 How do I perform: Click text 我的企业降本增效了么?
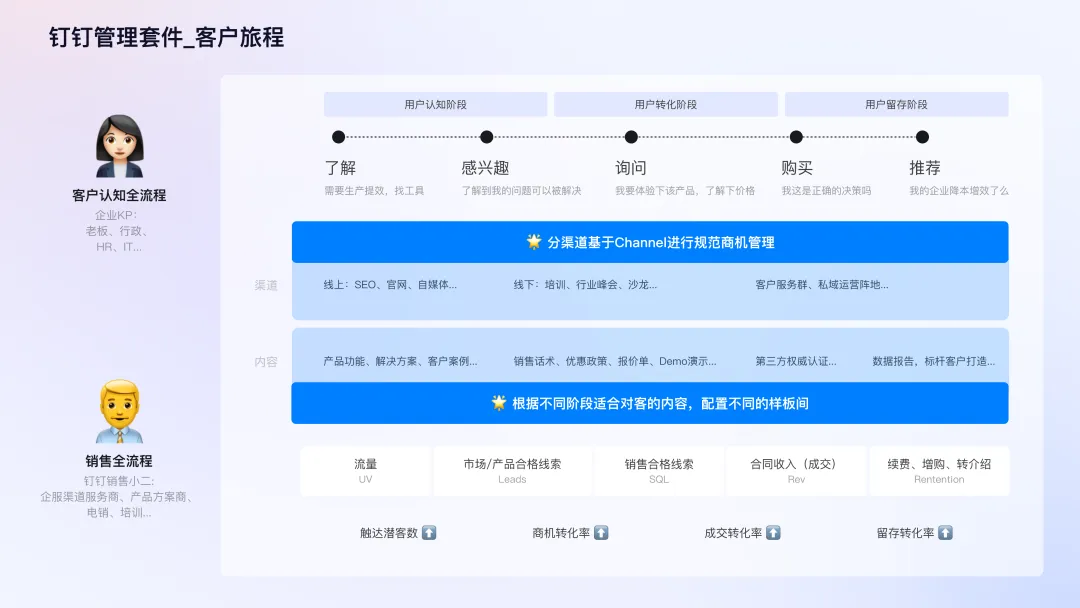pyautogui.click(x=959, y=191)
